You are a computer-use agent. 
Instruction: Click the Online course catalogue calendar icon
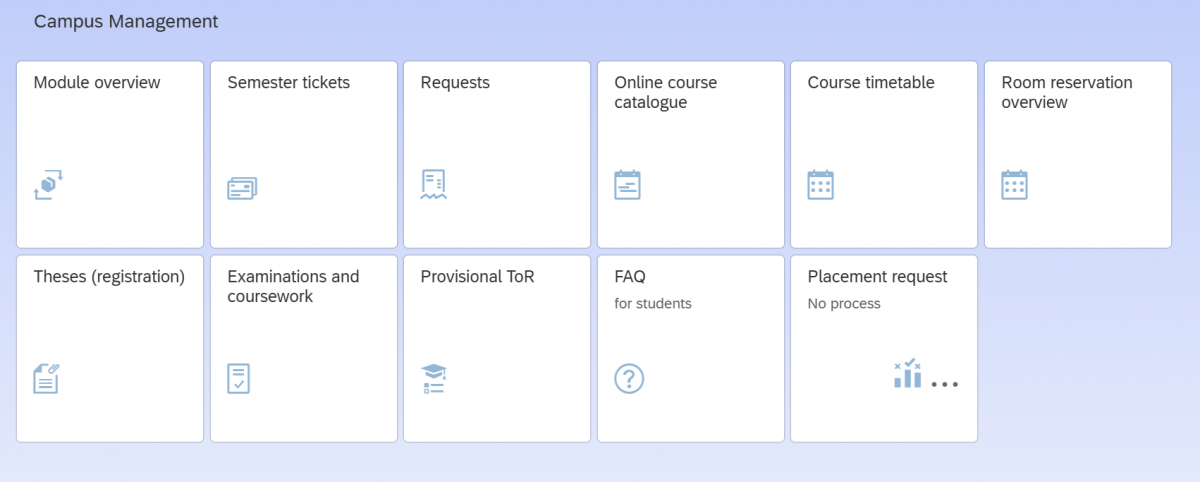(627, 185)
